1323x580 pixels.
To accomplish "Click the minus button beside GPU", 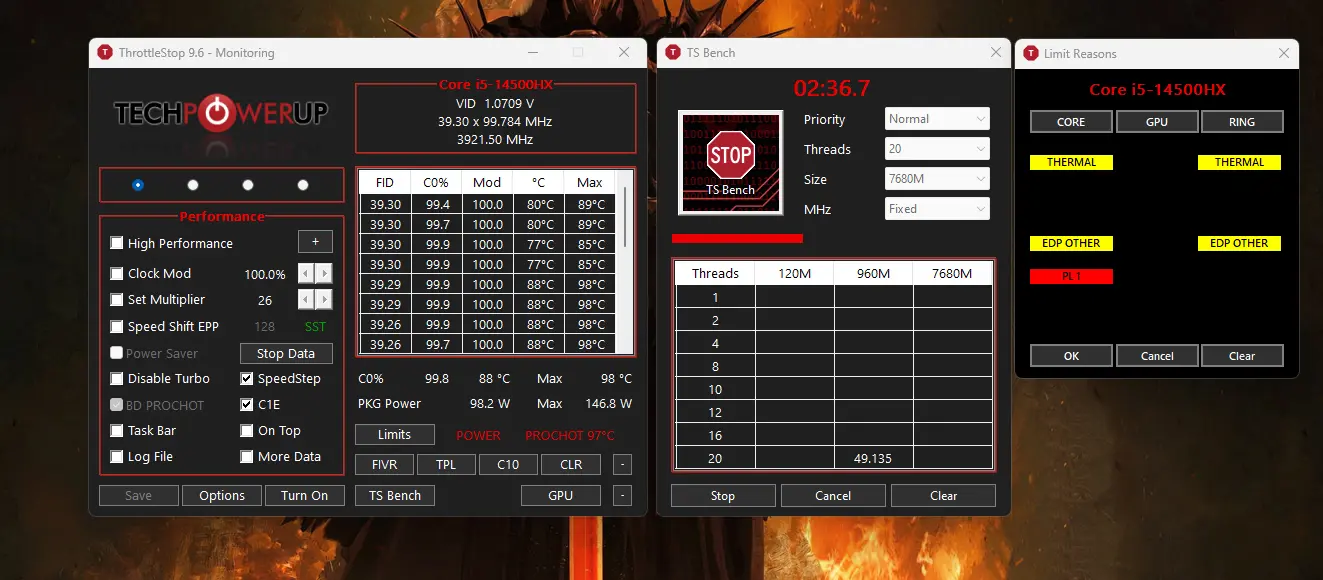I will click(x=622, y=495).
